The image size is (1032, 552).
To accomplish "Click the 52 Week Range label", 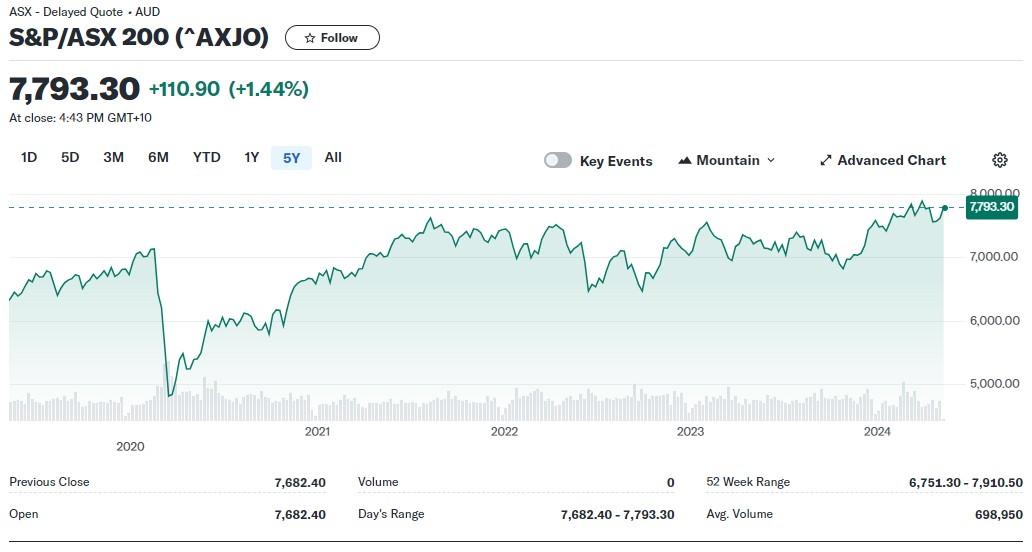I will pyautogui.click(x=748, y=482).
